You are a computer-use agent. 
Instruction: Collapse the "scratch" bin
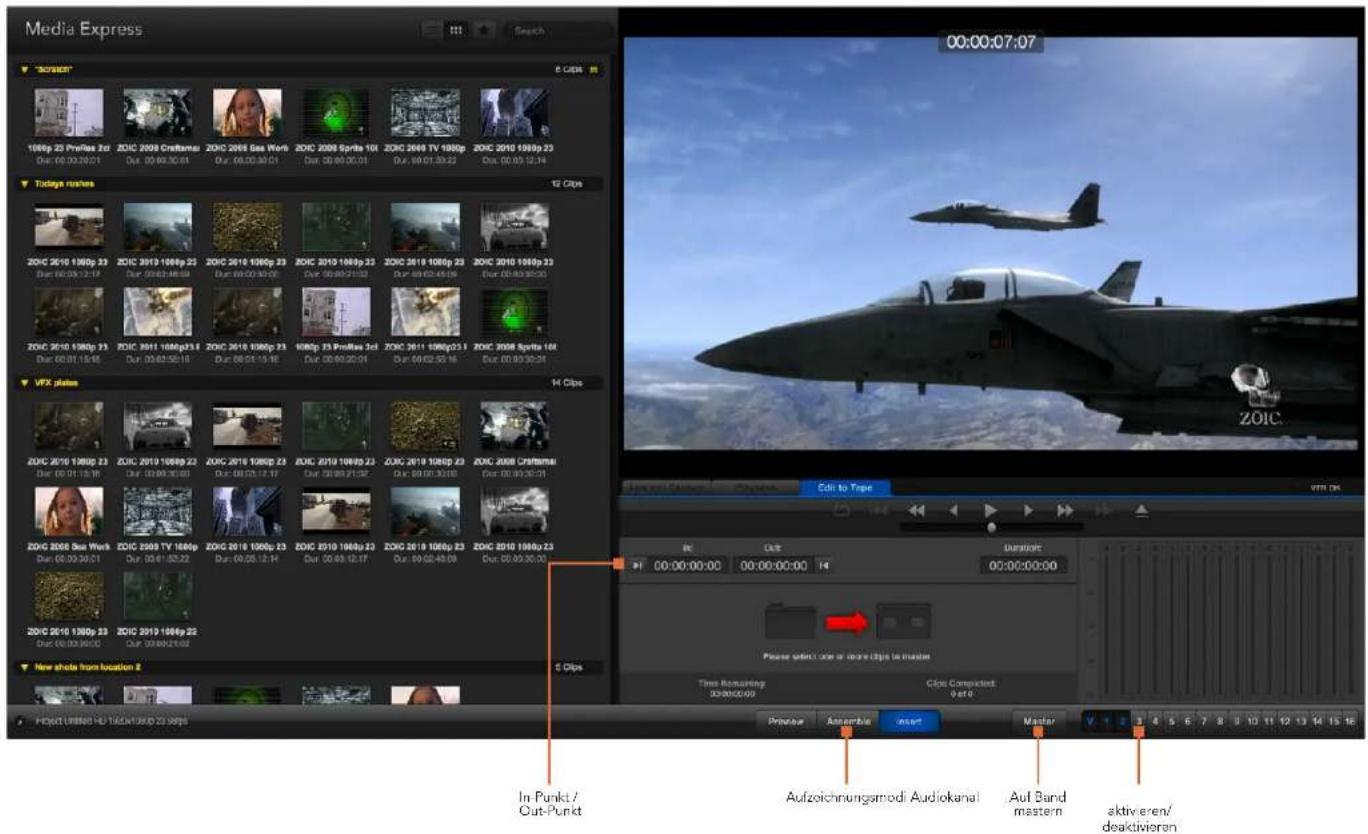24,70
